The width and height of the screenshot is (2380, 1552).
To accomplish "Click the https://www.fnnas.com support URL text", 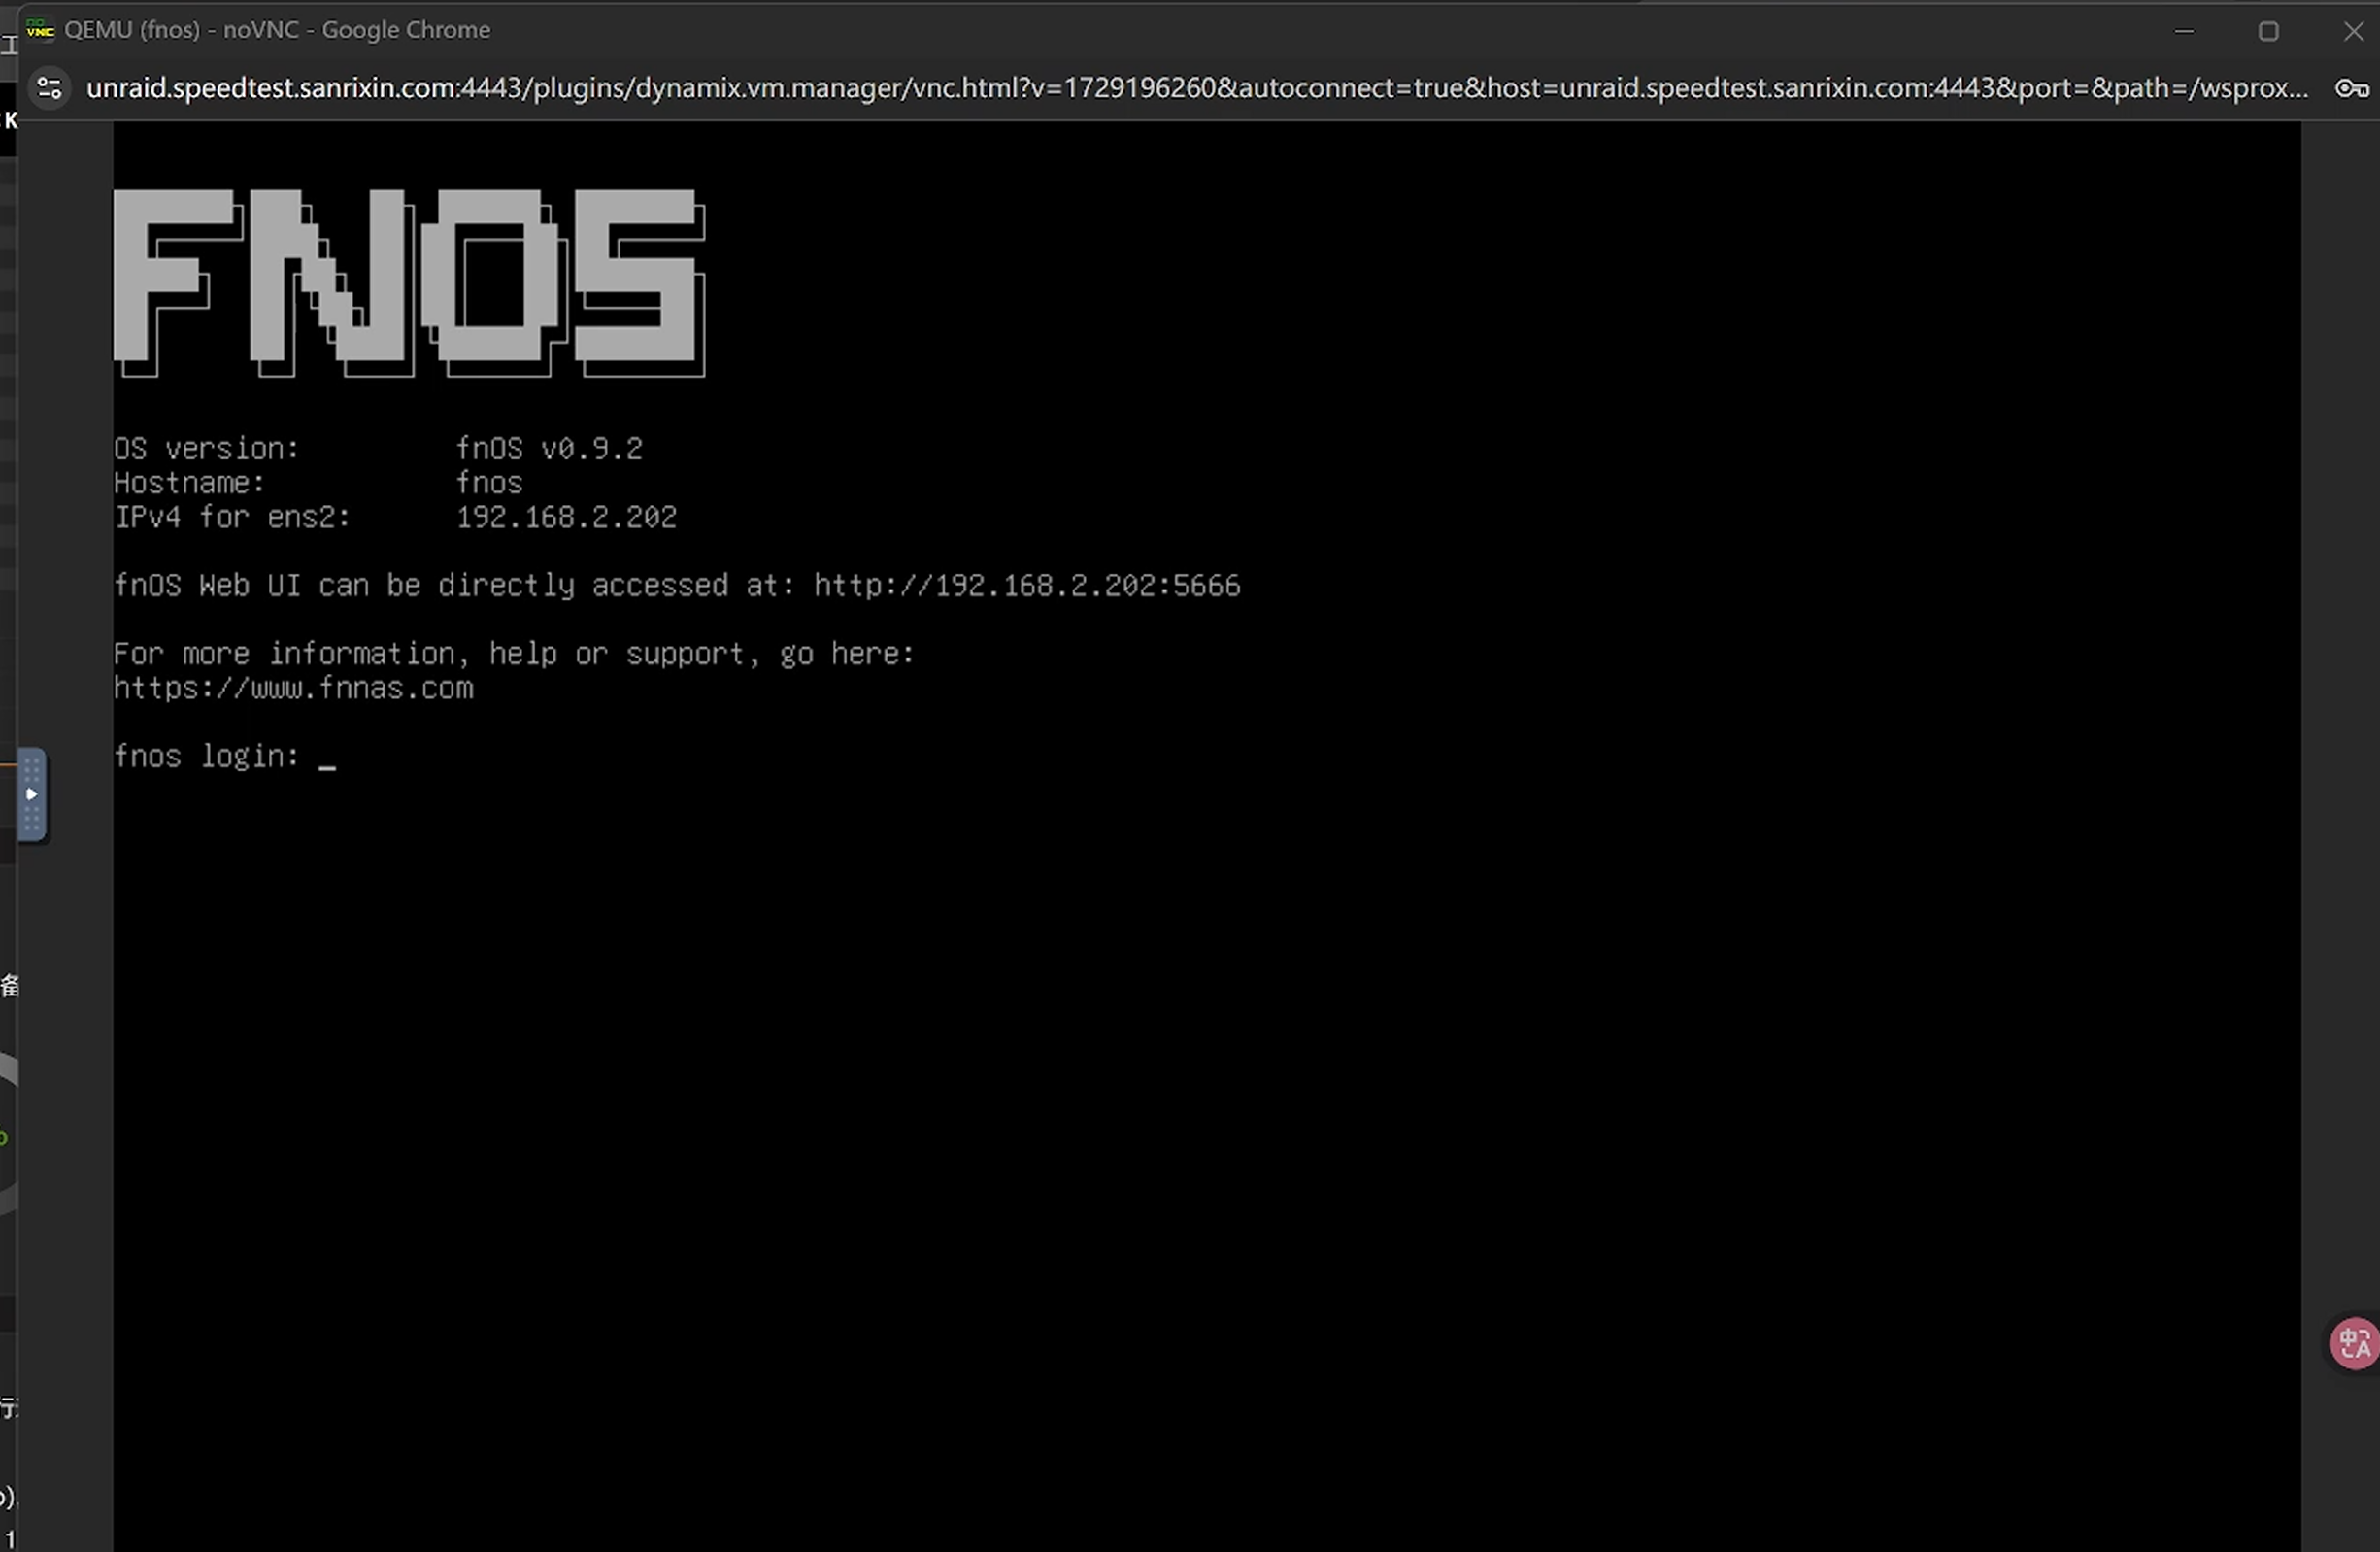I will pos(293,688).
